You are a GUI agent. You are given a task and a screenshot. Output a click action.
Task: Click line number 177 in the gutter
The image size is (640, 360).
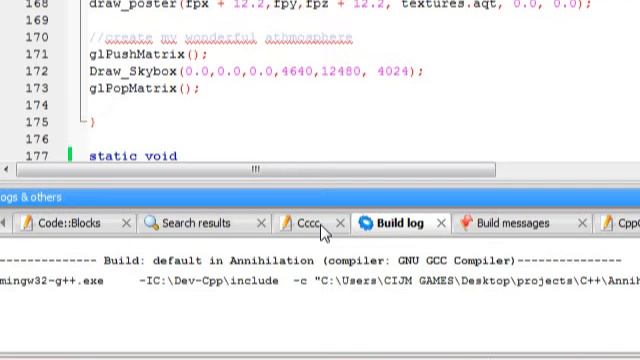pyautogui.click(x=37, y=156)
